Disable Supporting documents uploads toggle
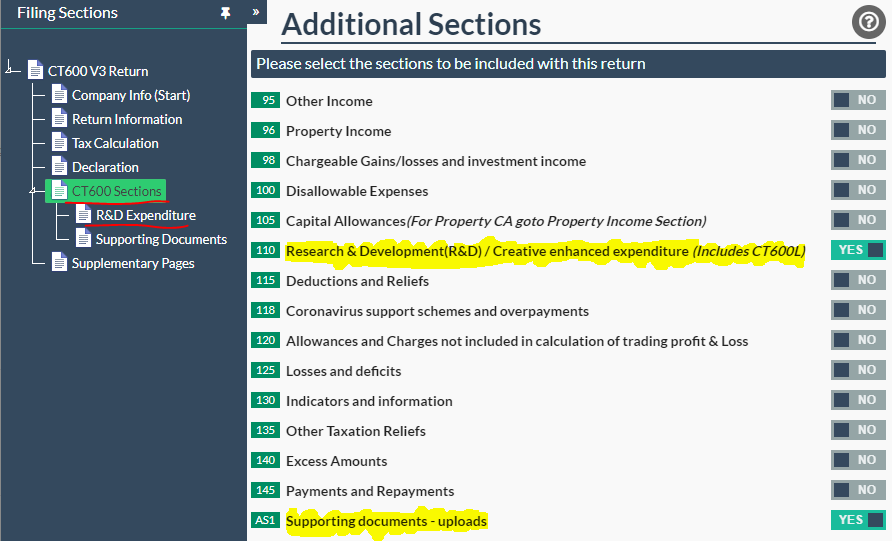Image resolution: width=892 pixels, height=541 pixels. [x=858, y=520]
